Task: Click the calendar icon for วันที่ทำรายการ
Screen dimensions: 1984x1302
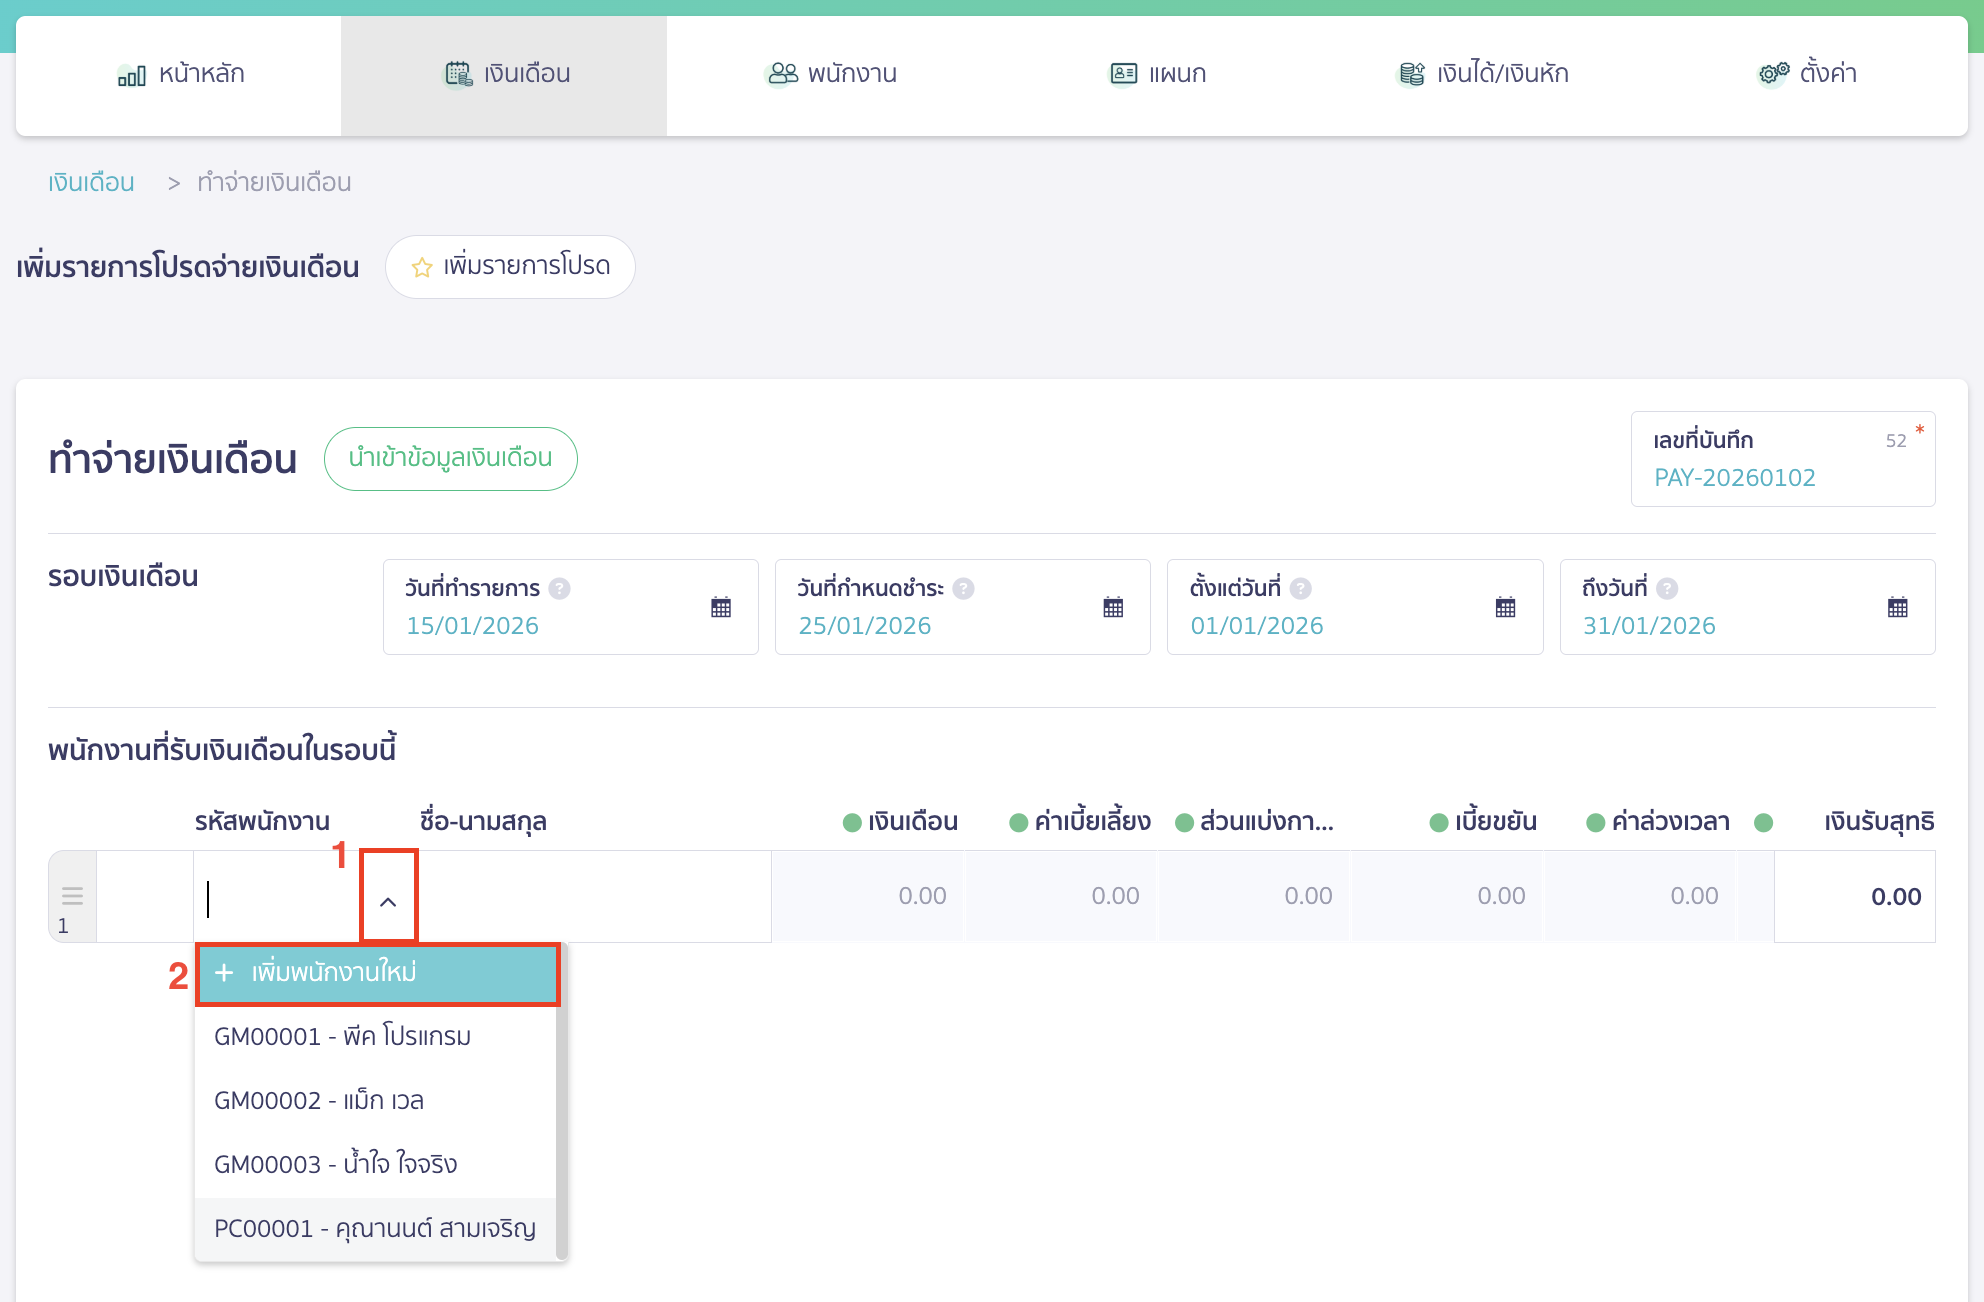Action: (720, 607)
